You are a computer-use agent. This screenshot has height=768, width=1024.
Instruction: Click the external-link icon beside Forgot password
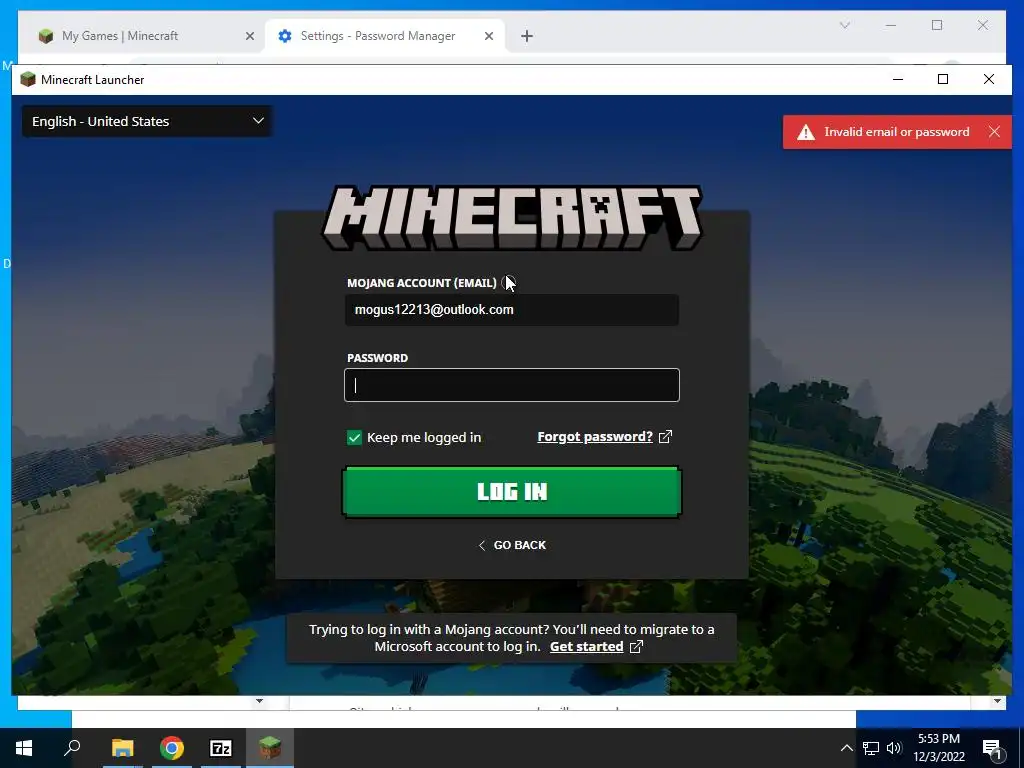tap(665, 437)
